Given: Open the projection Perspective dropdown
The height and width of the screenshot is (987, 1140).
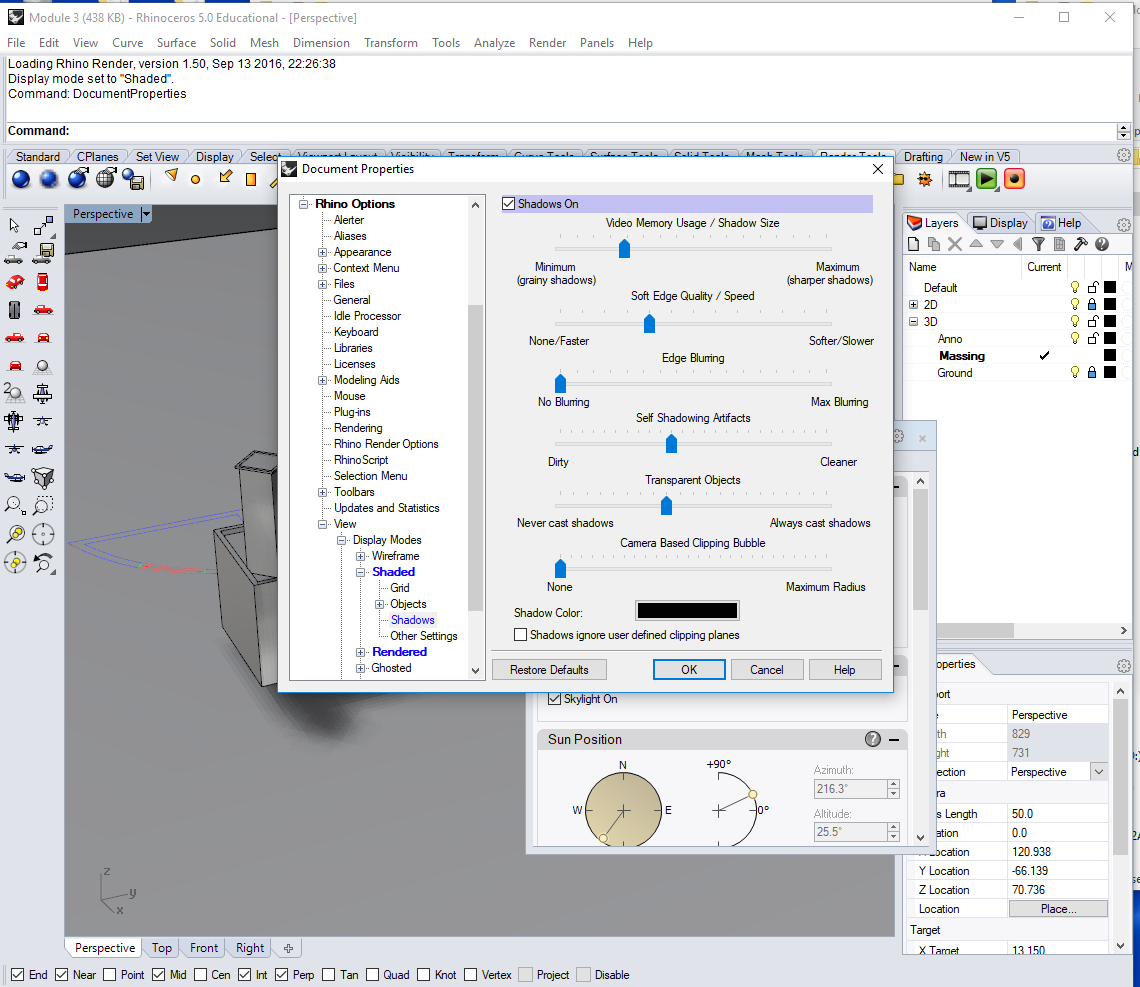Looking at the screenshot, I should 1099,772.
